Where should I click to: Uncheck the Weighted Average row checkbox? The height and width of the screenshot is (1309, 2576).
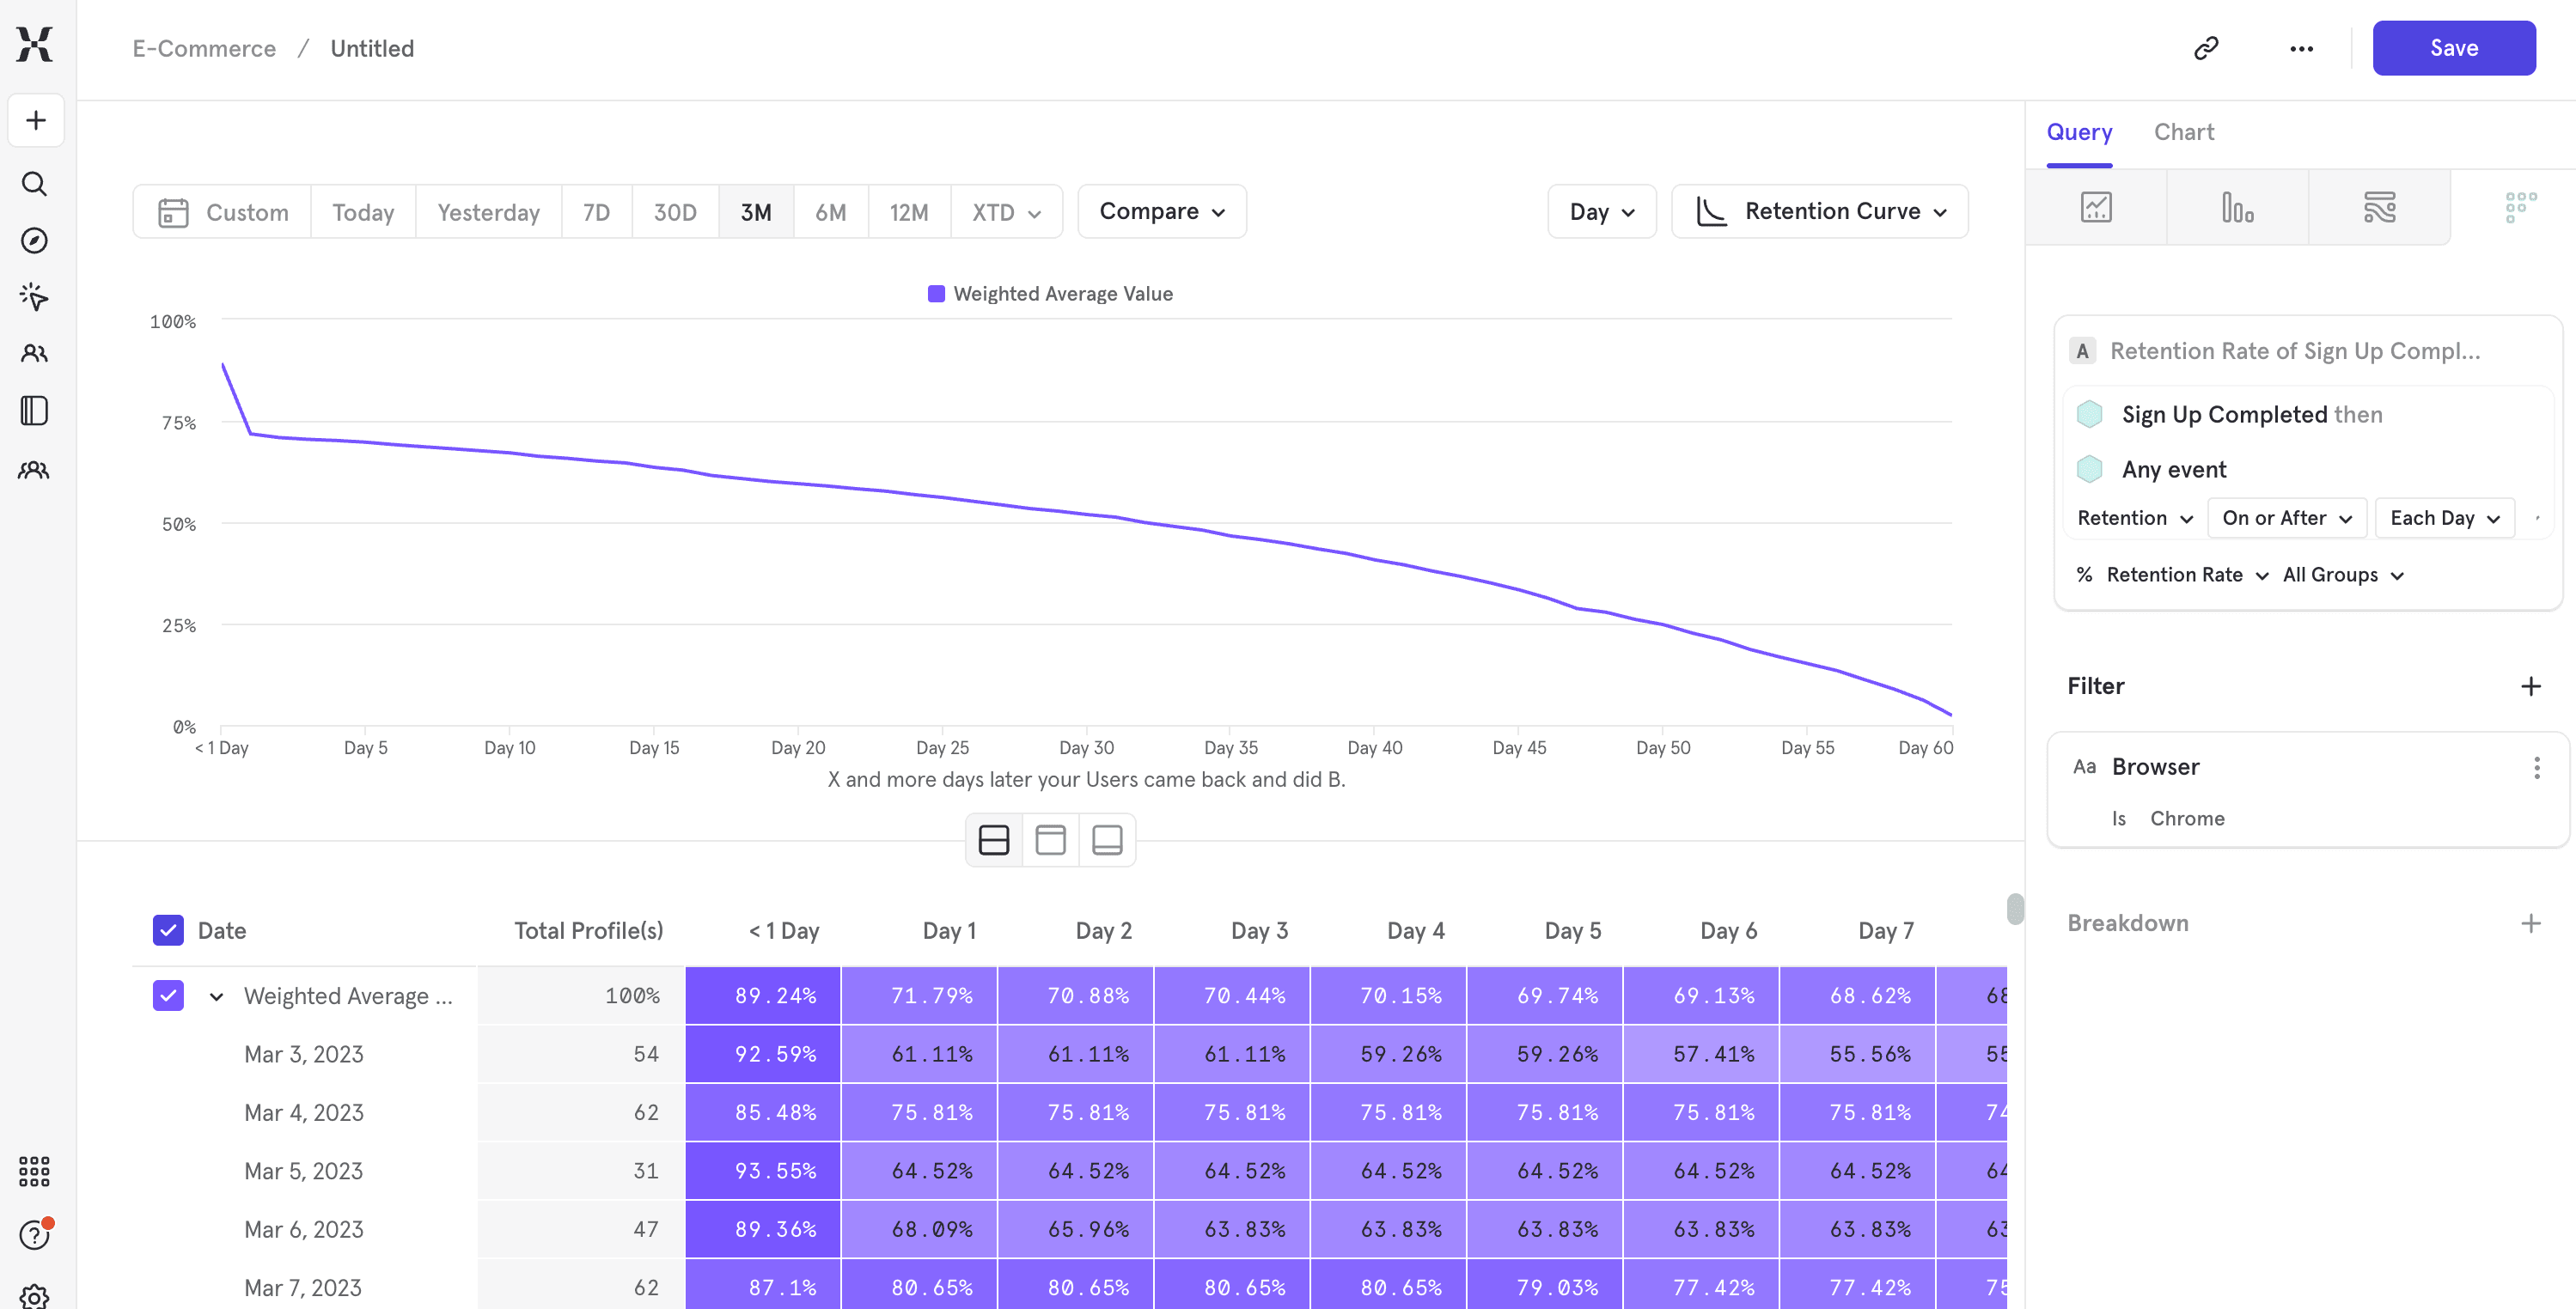point(168,995)
